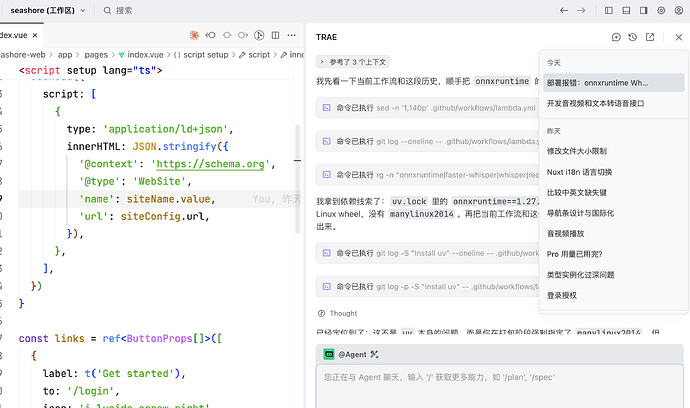Click the app breadcrumb segment
The width and height of the screenshot is (690, 408).
[65, 55]
